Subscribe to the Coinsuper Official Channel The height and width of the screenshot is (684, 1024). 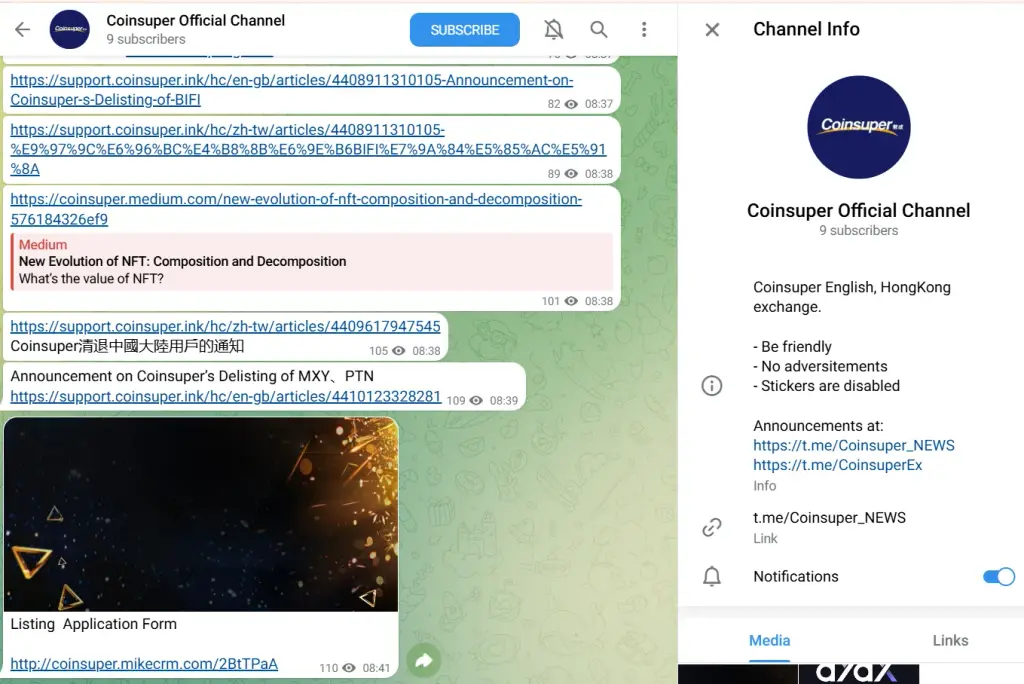pos(464,29)
